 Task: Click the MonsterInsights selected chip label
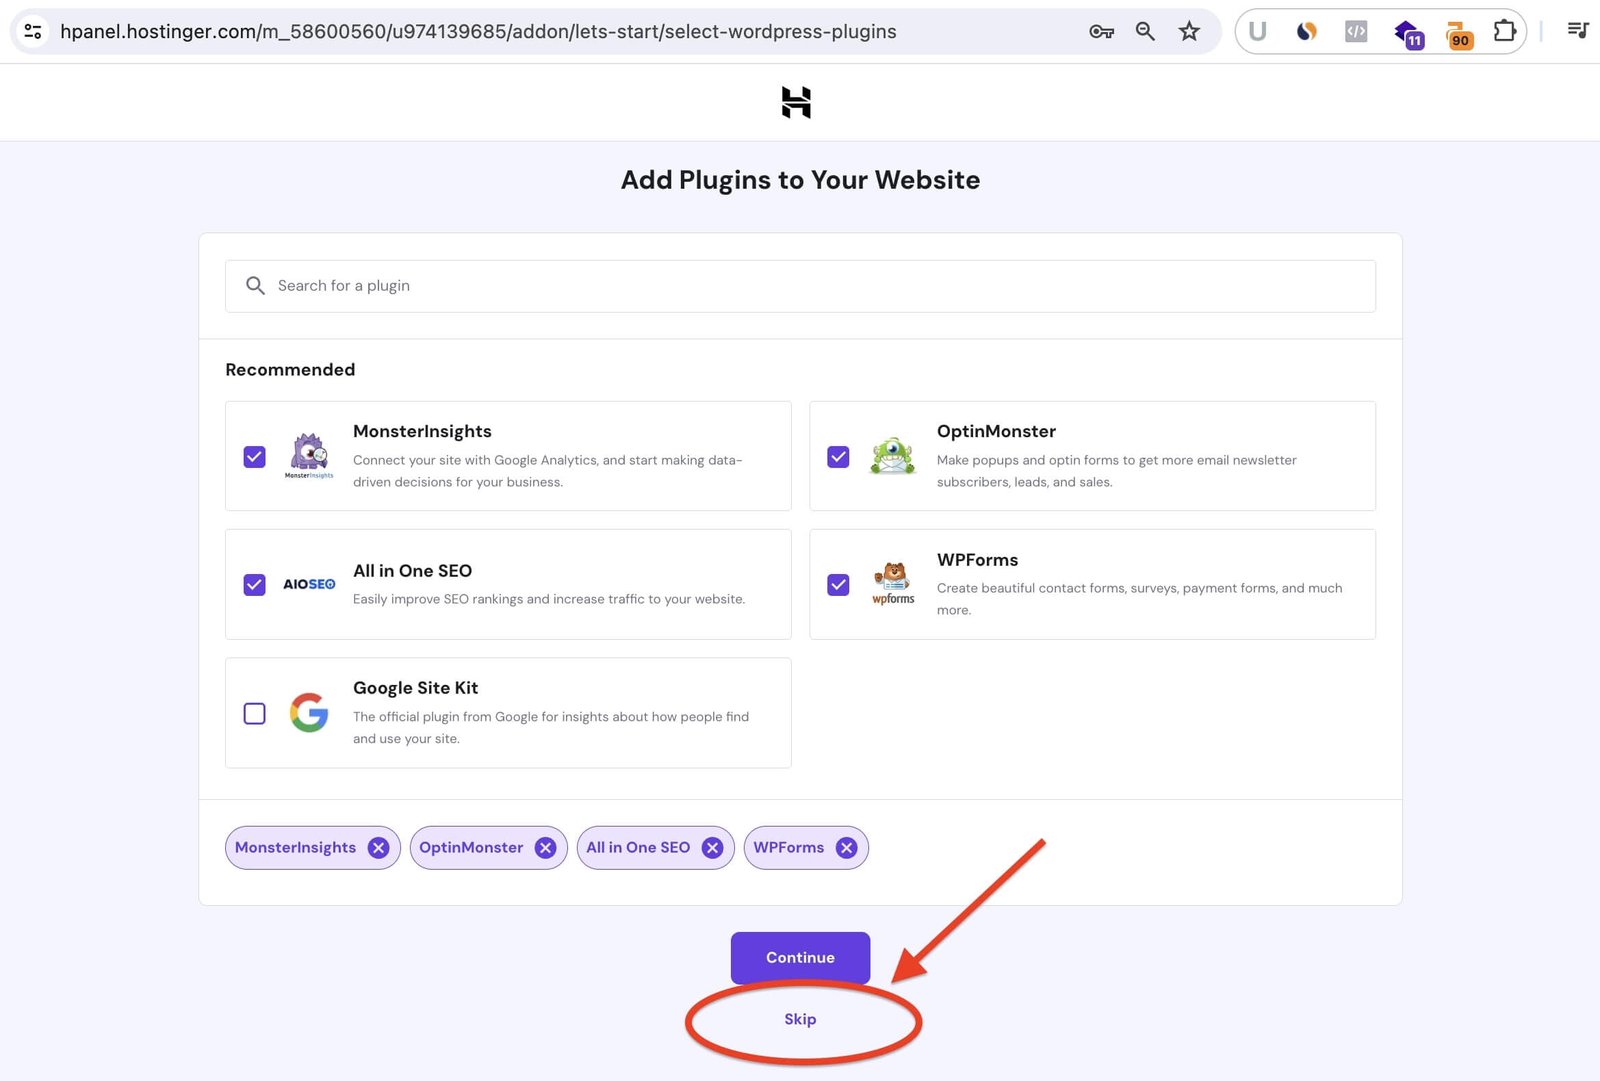pyautogui.click(x=295, y=848)
